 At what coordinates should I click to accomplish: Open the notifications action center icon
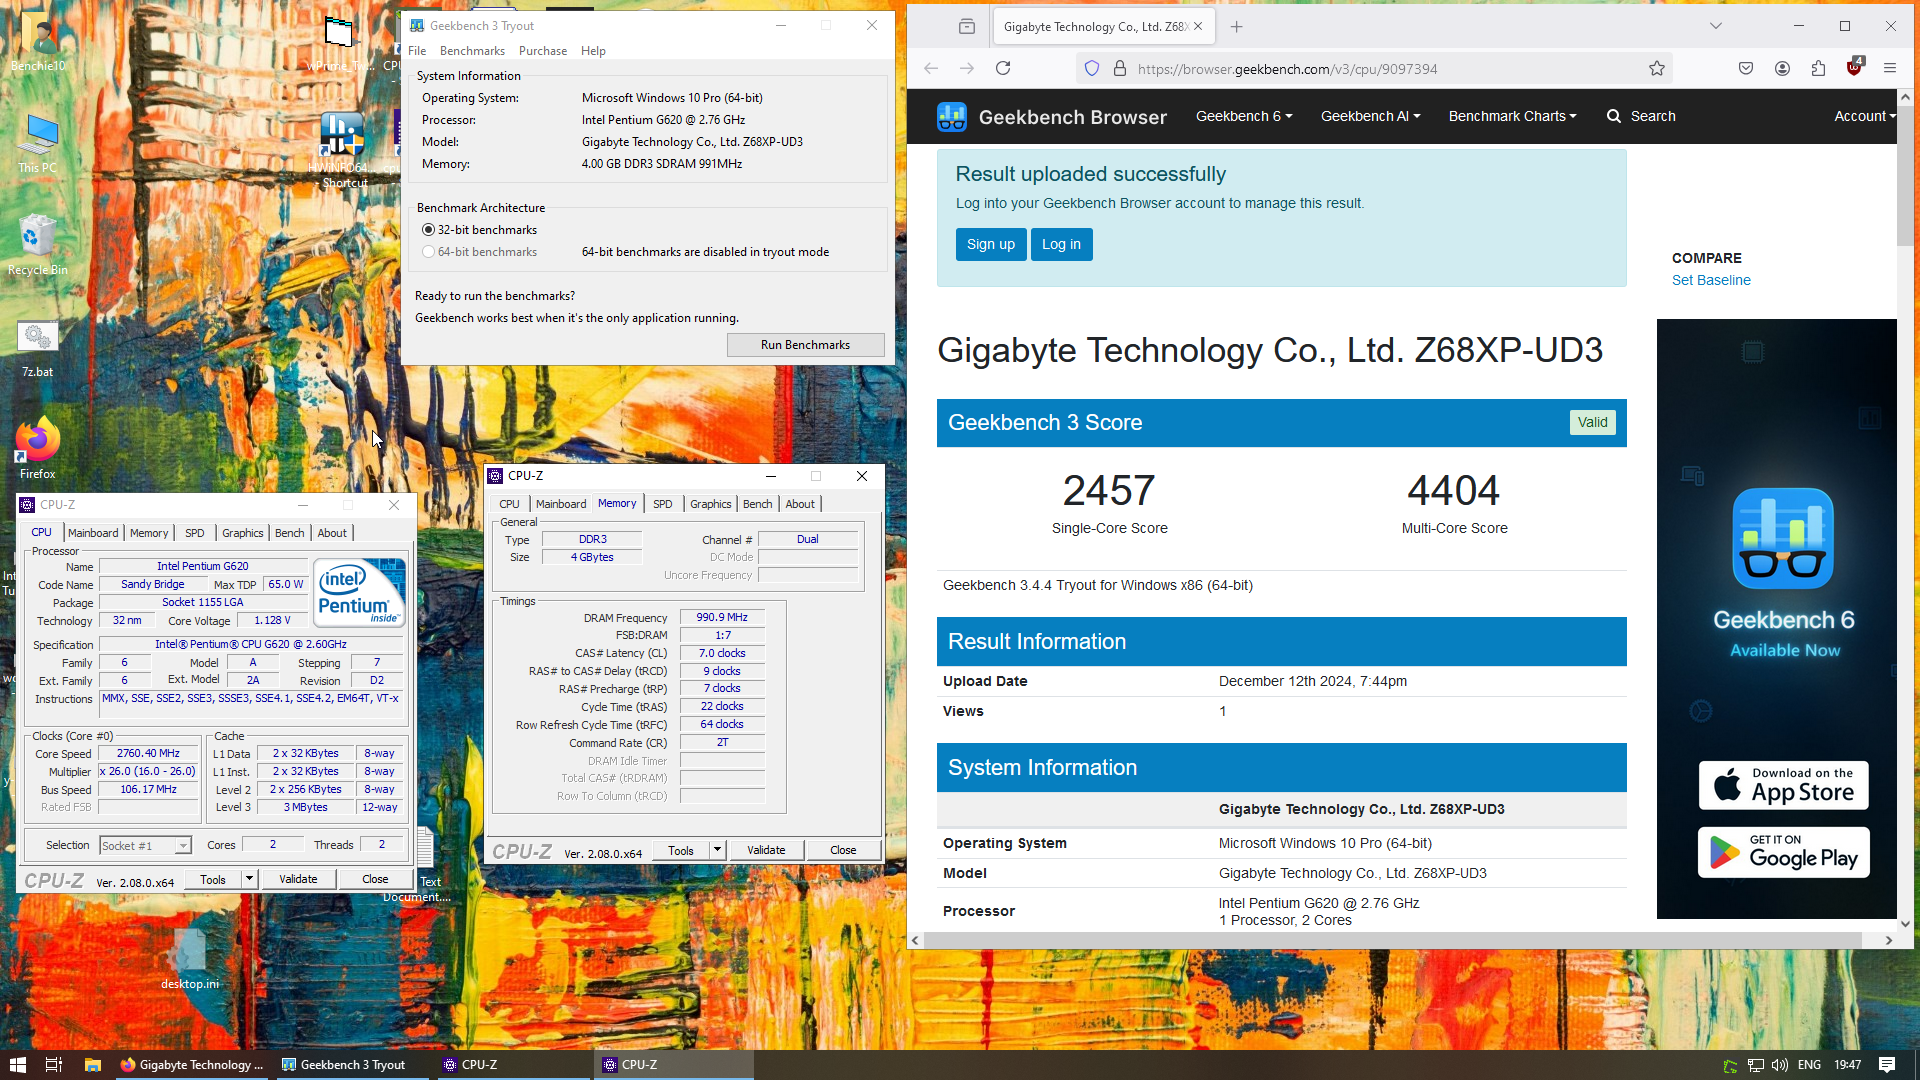pyautogui.click(x=1887, y=1065)
